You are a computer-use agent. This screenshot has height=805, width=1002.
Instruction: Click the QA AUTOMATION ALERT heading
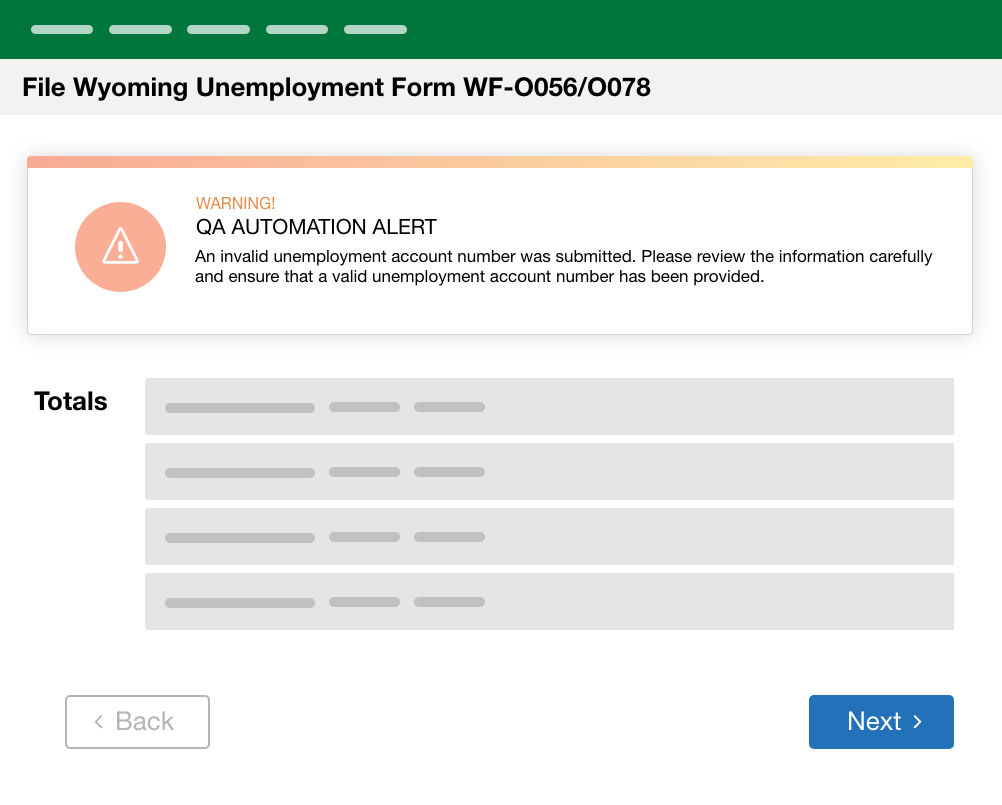coord(317,227)
